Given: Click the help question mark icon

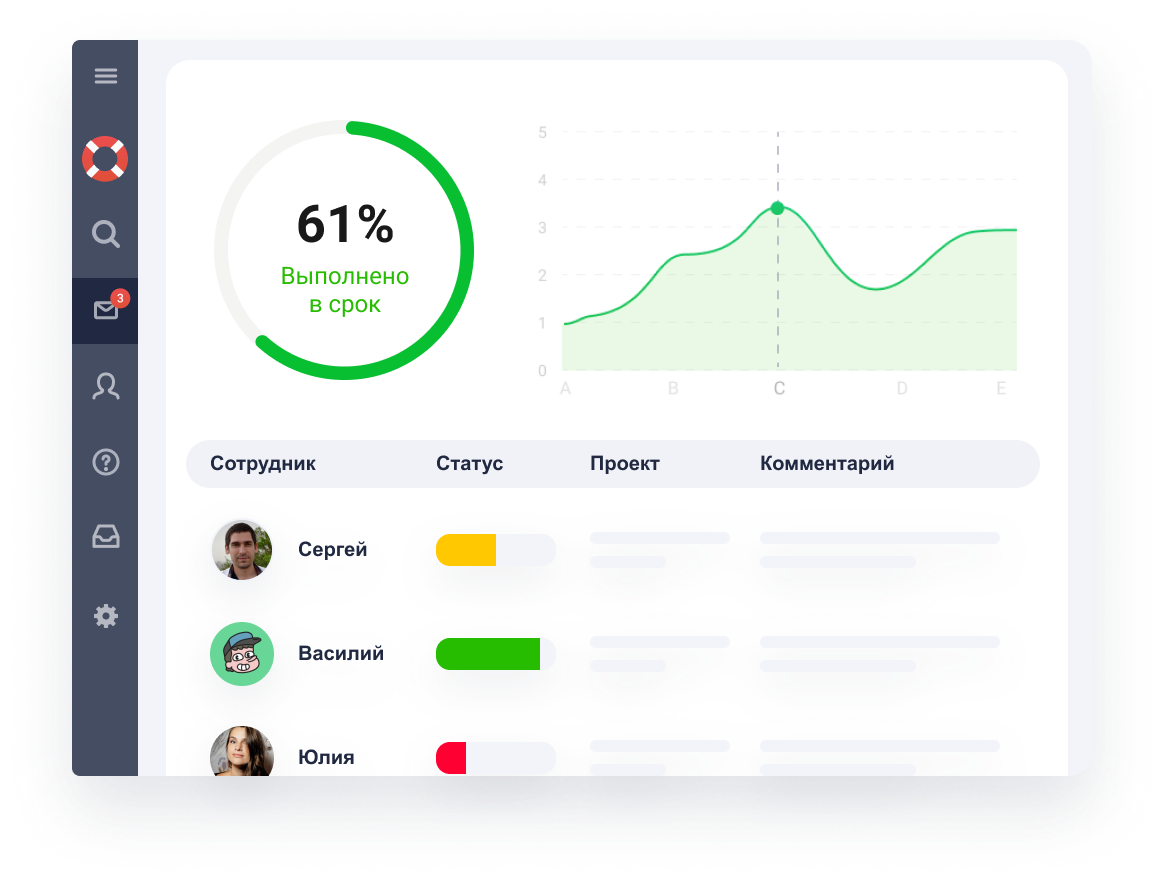Looking at the screenshot, I should point(105,462).
